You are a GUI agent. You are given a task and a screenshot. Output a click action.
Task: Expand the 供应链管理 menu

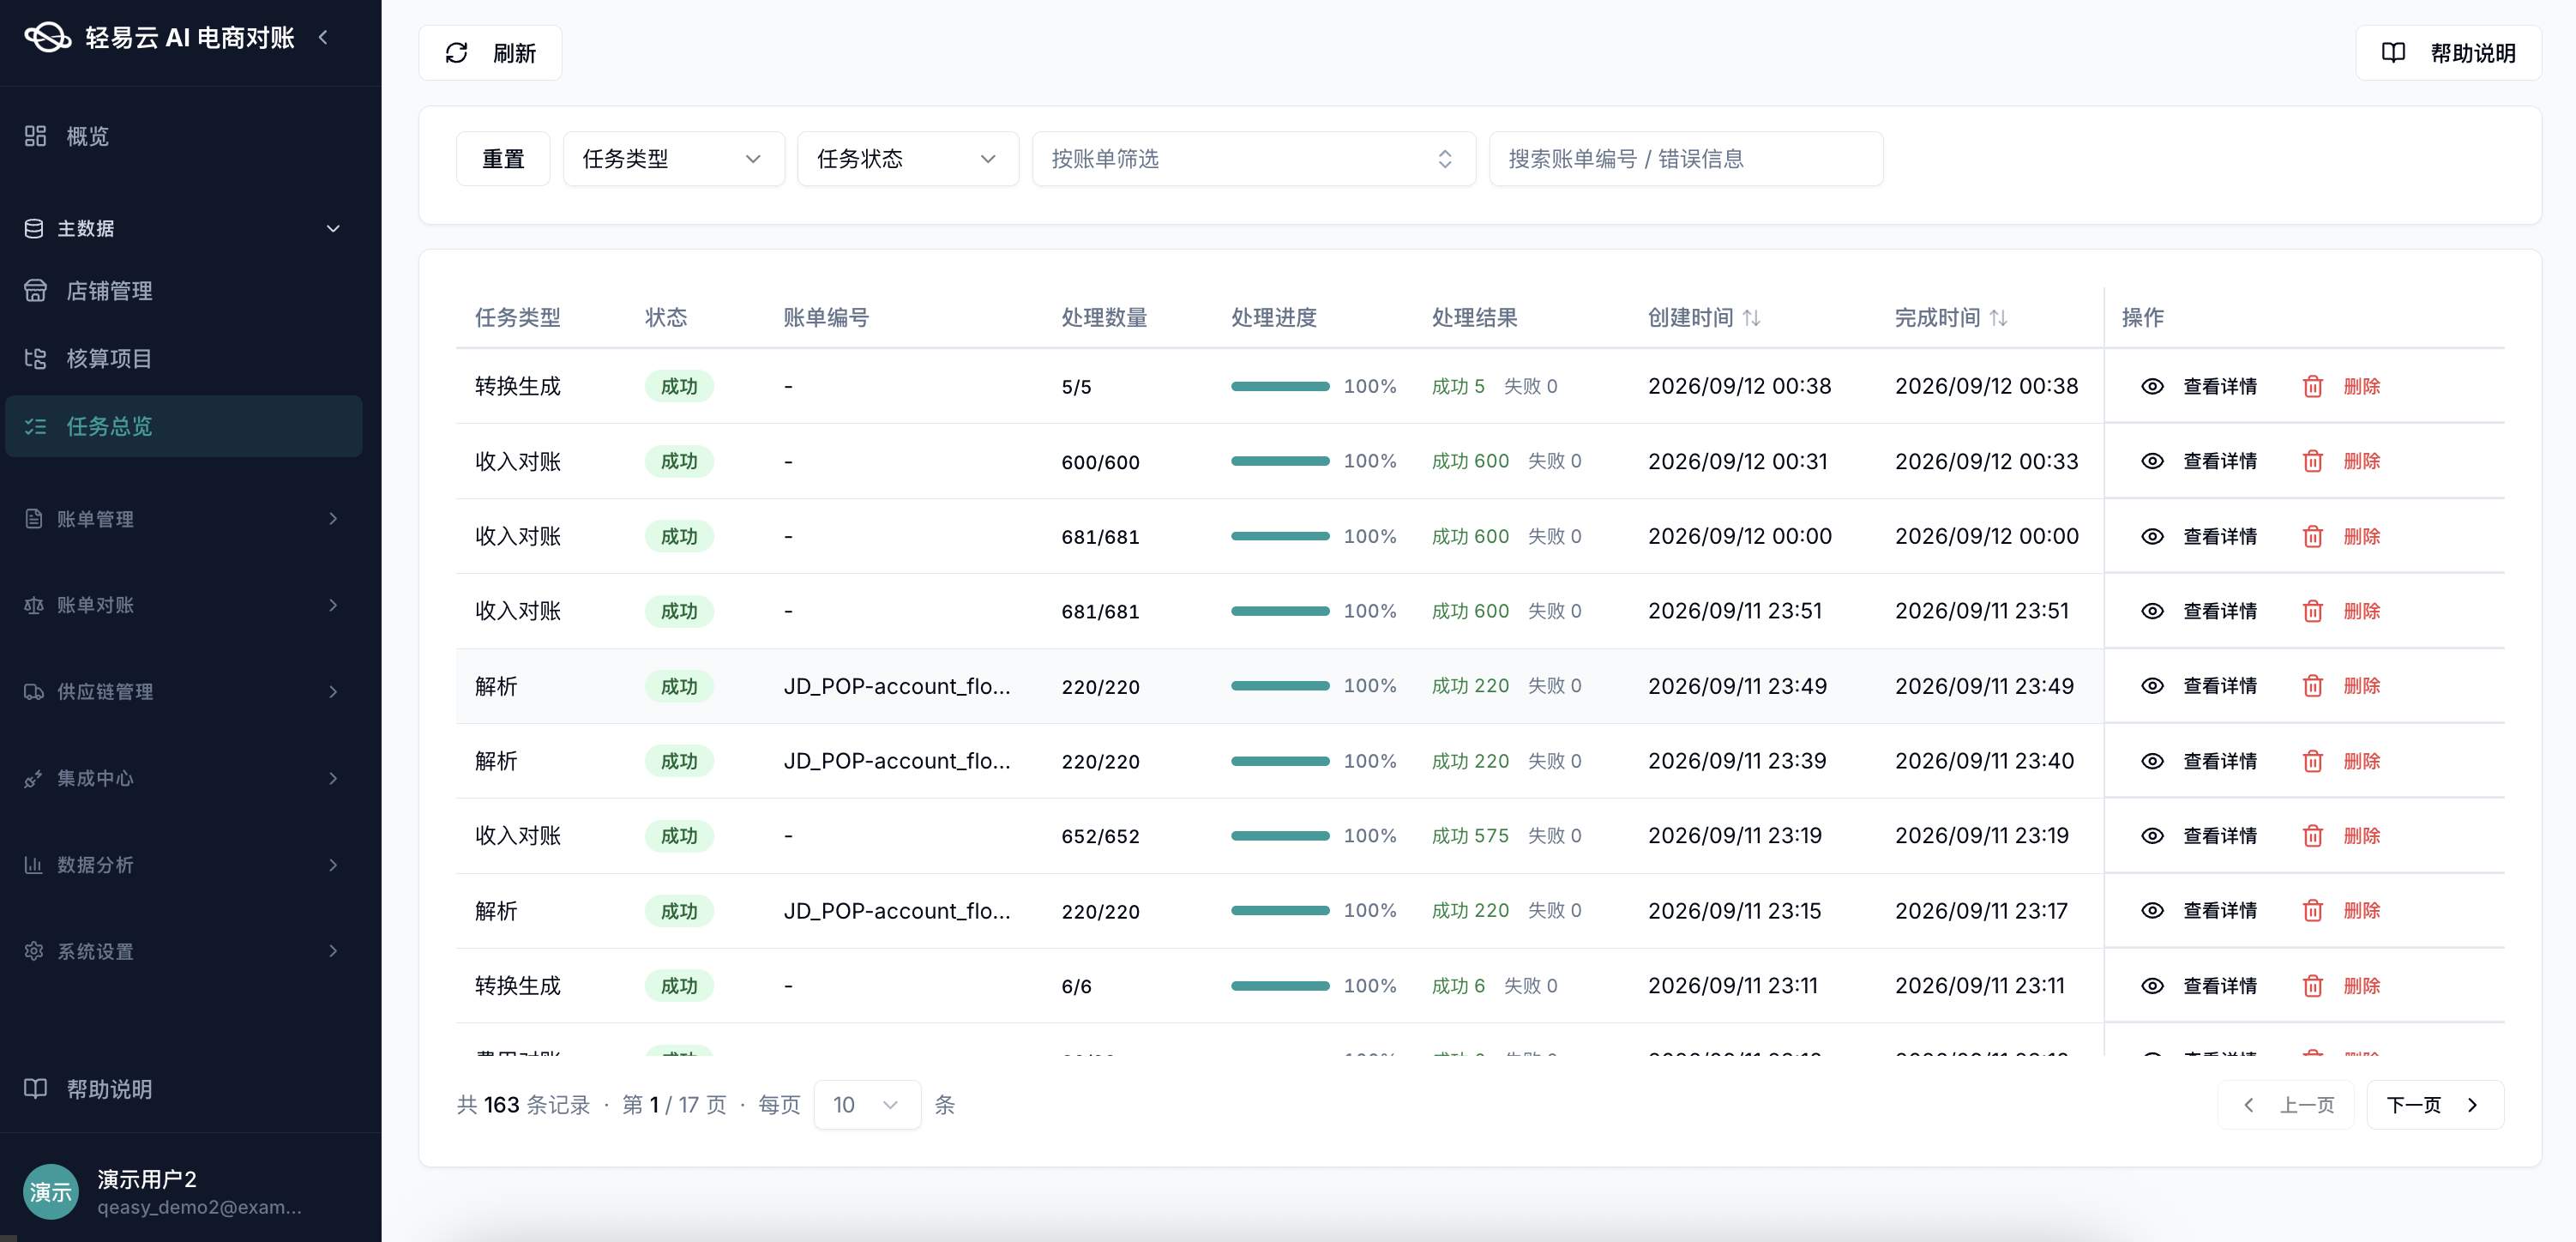coord(183,692)
